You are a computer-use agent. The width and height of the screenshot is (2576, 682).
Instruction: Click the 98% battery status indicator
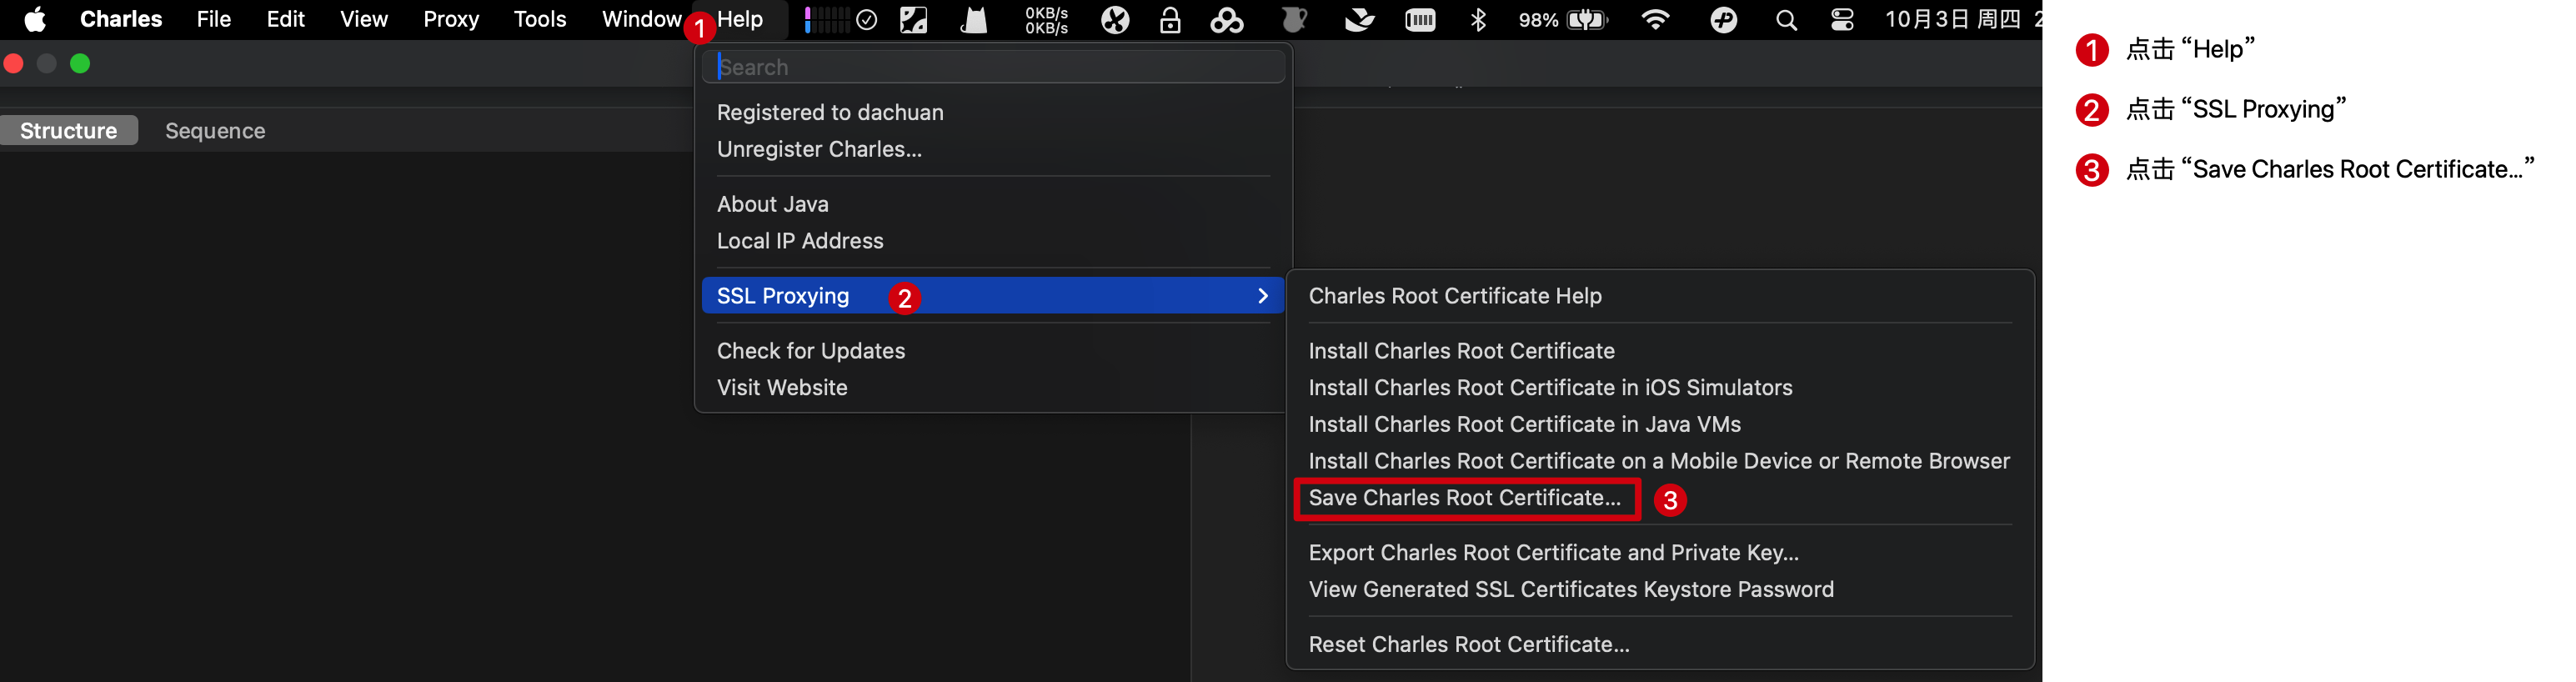click(x=1563, y=20)
